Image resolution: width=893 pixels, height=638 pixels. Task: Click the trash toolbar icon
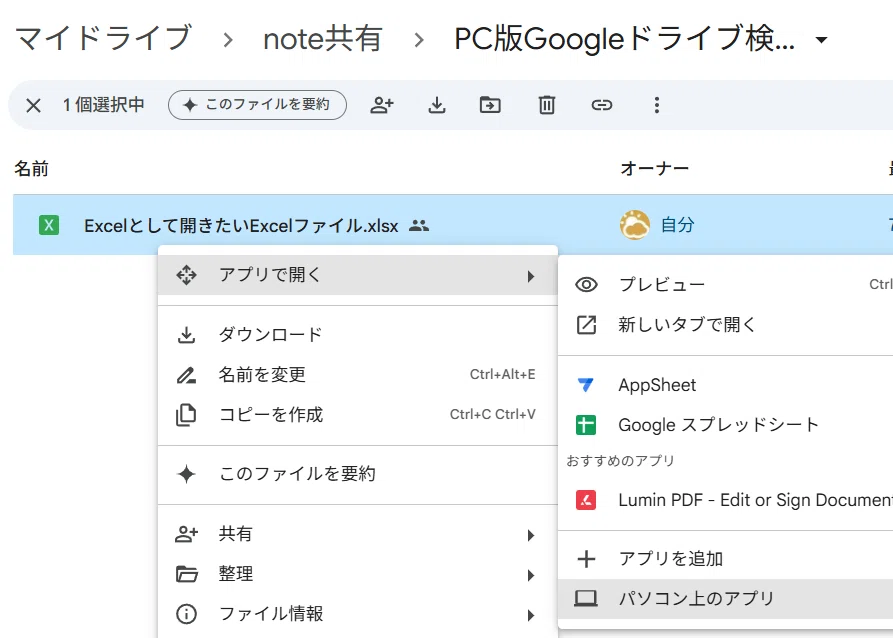(x=546, y=105)
